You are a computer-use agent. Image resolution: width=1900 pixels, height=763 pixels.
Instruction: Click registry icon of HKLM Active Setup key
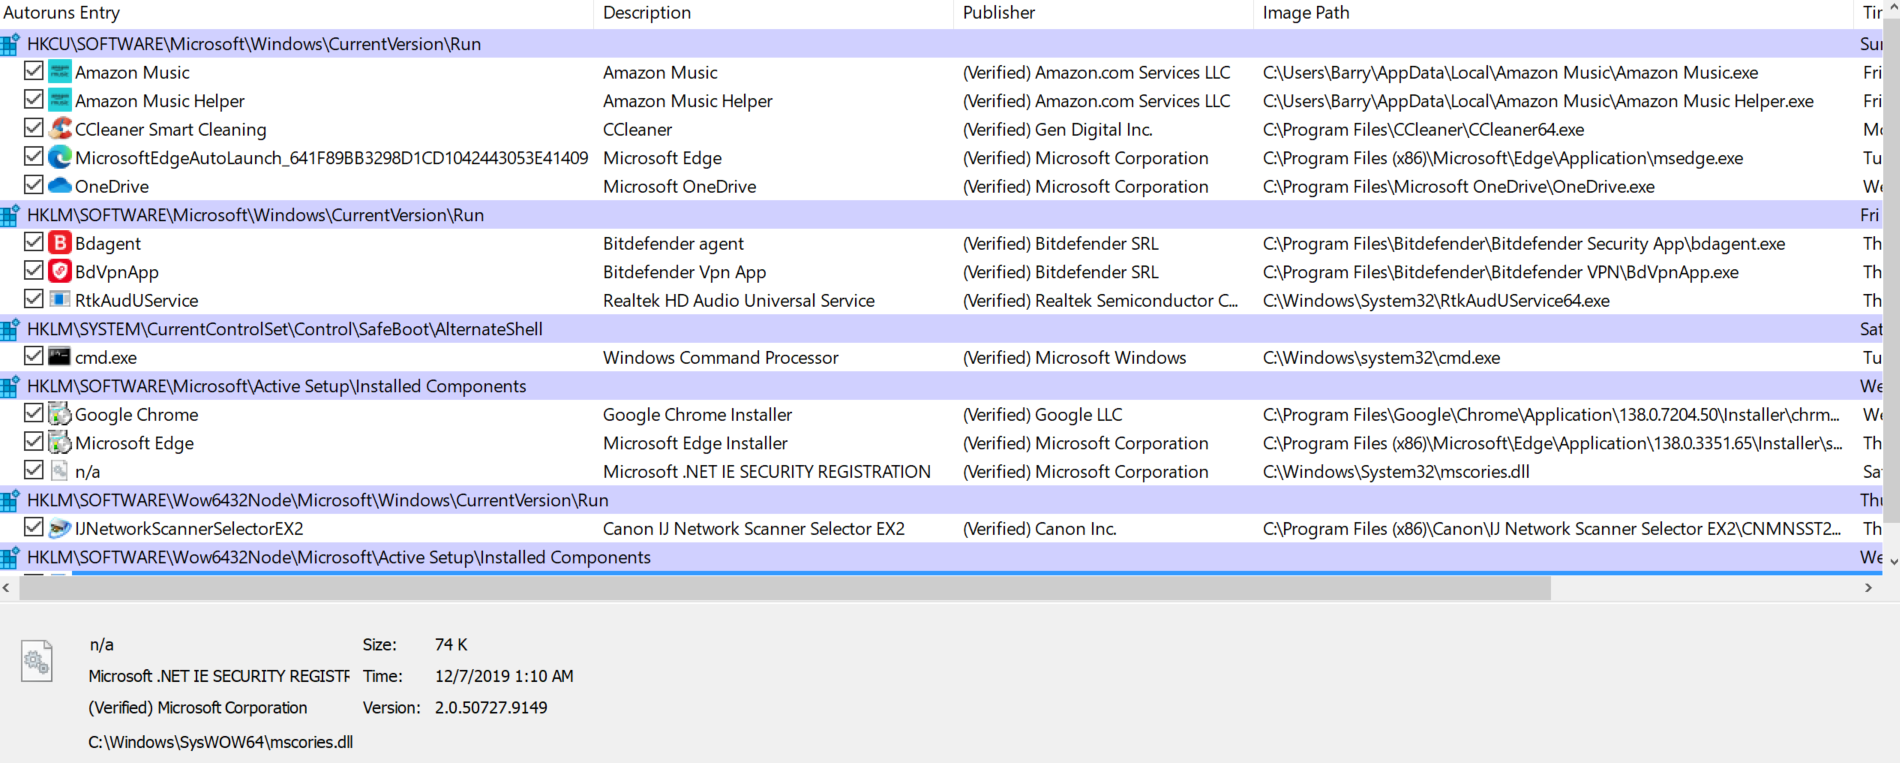tap(10, 386)
